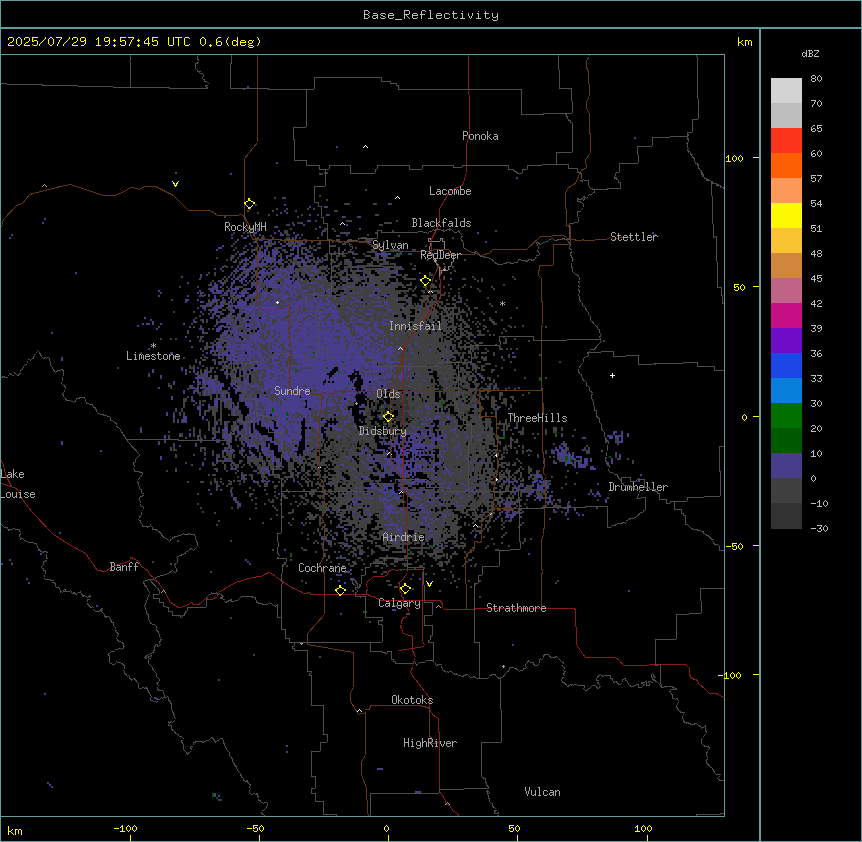The height and width of the screenshot is (842, 862).
Task: Click the yellow diamond marker below RedDeer
Action: point(426,281)
